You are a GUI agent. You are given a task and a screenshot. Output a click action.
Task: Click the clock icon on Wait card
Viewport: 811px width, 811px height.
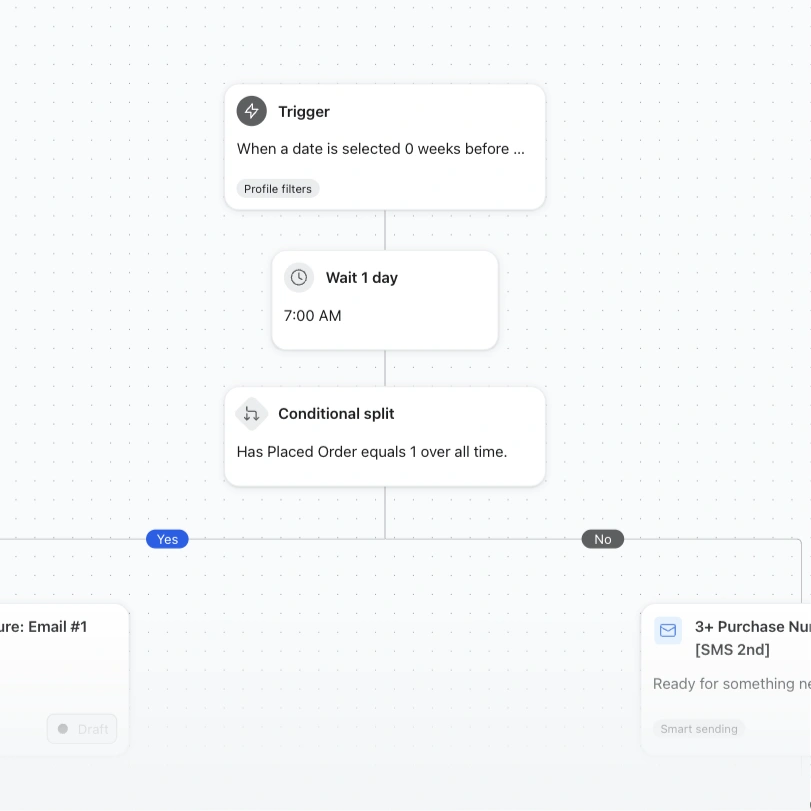pos(298,278)
